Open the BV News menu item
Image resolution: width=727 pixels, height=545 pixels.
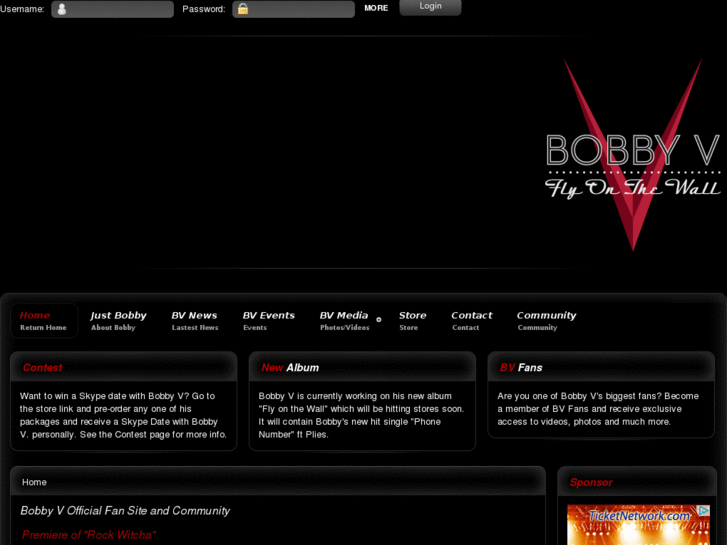click(x=194, y=321)
